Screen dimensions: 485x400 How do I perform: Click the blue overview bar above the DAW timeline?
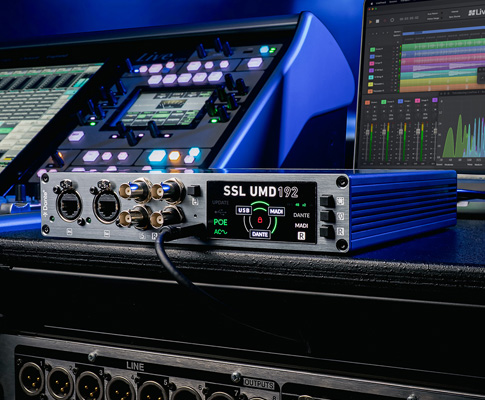pyautogui.click(x=443, y=31)
